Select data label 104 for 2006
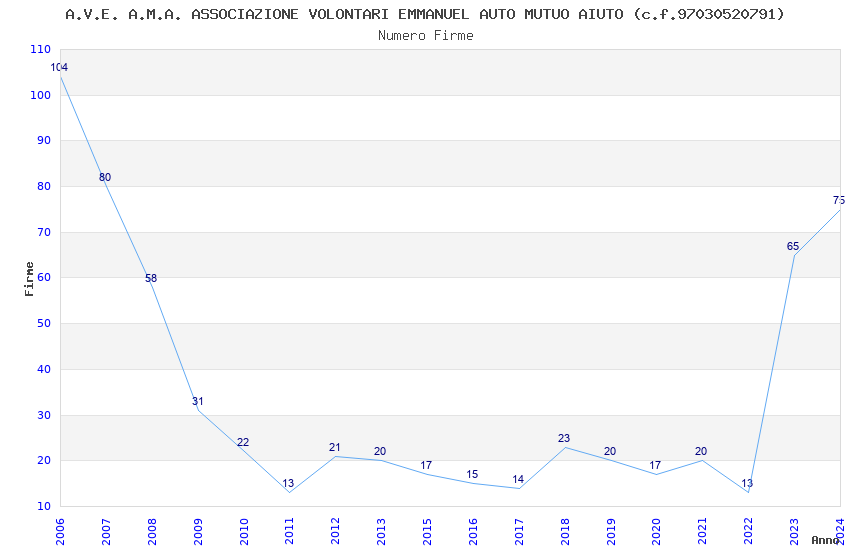Screen dimensions: 850x550 click(59, 68)
